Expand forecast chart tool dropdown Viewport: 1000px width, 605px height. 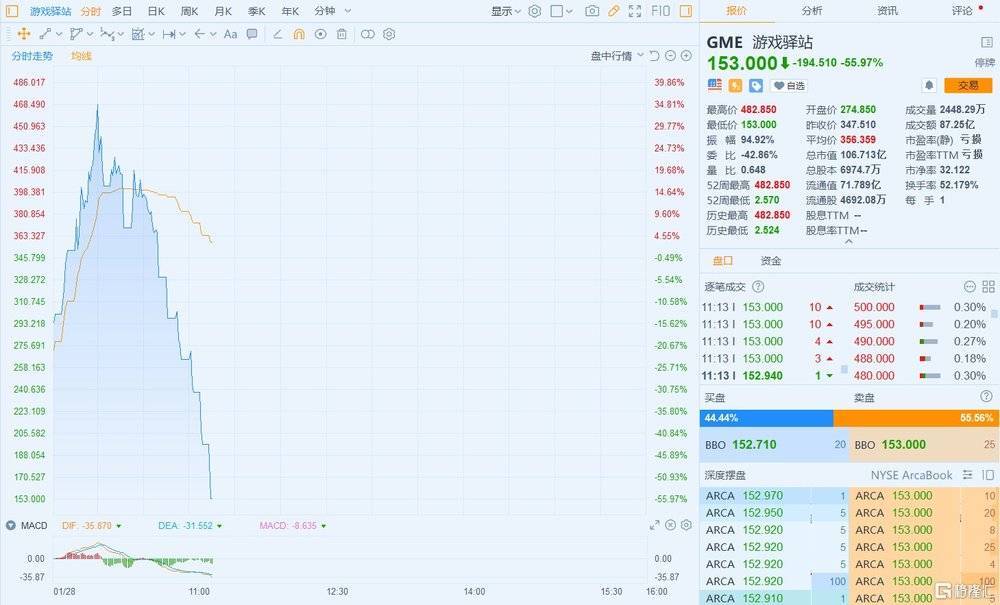coord(152,34)
